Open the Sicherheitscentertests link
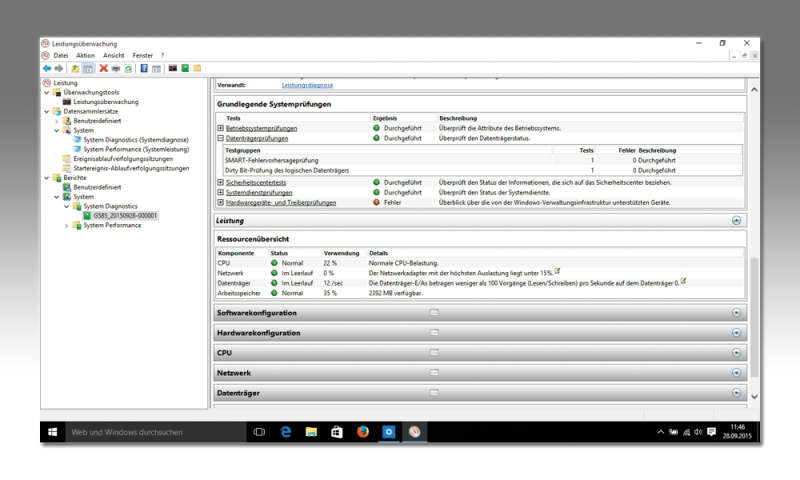The width and height of the screenshot is (800, 480). (x=256, y=182)
